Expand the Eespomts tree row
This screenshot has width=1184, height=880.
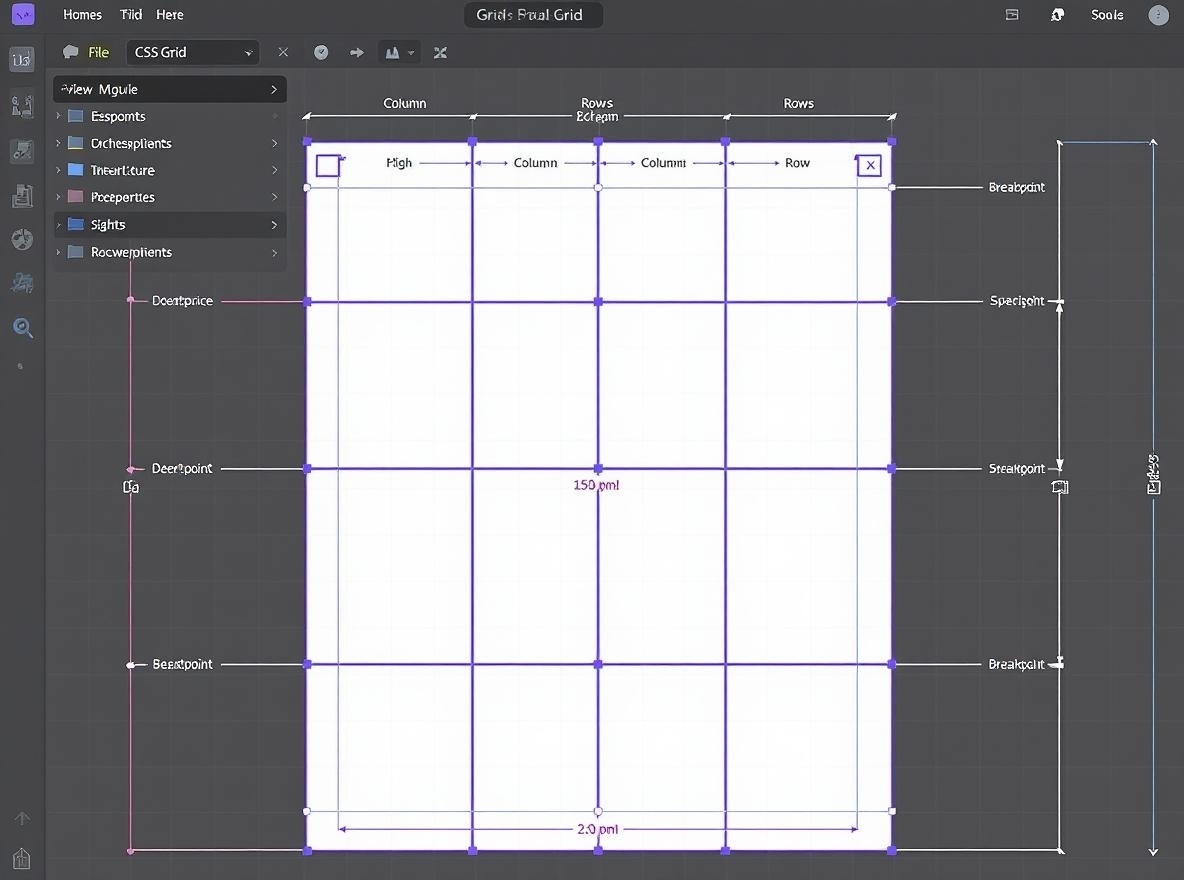(x=58, y=116)
